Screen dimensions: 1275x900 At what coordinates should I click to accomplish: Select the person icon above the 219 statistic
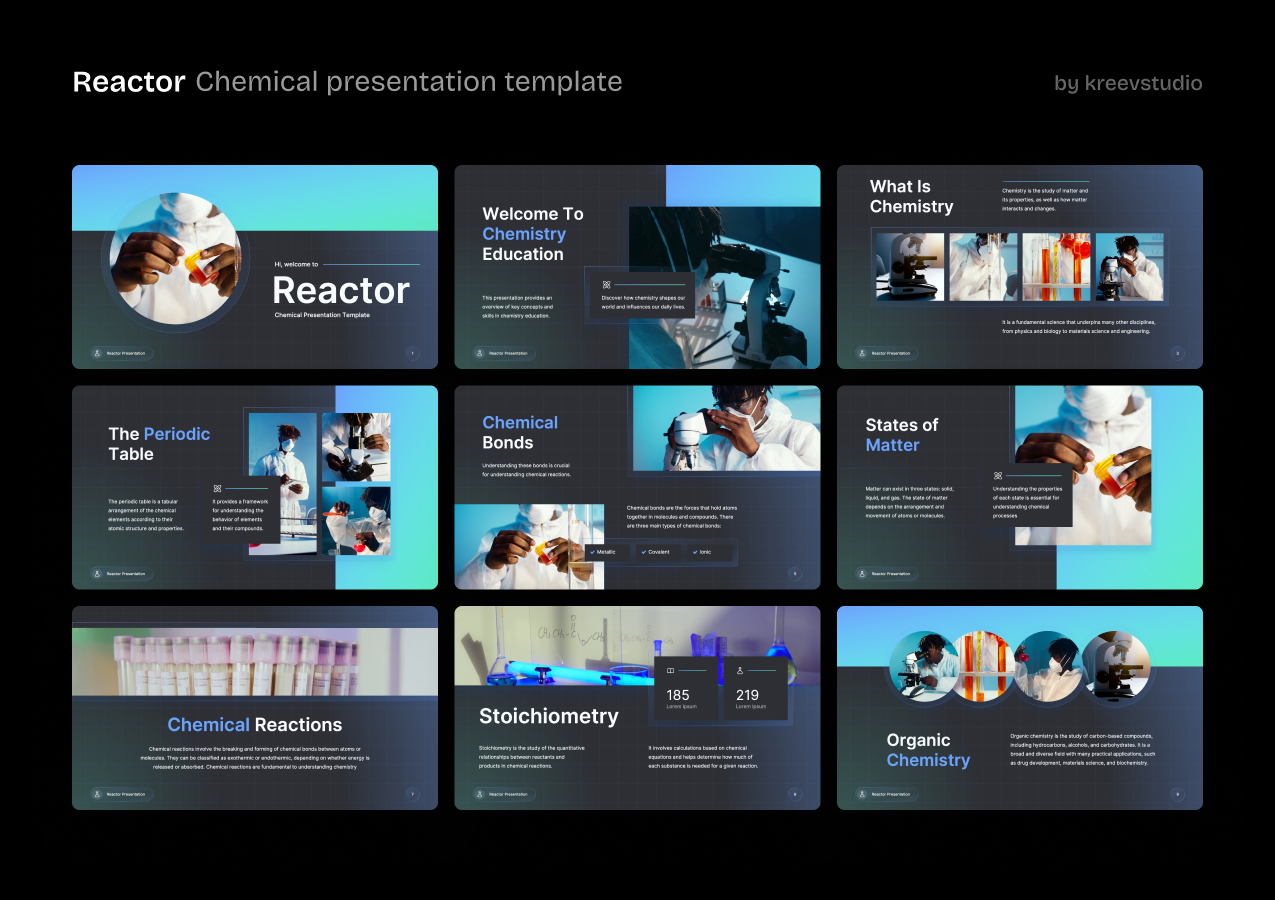coord(740,671)
